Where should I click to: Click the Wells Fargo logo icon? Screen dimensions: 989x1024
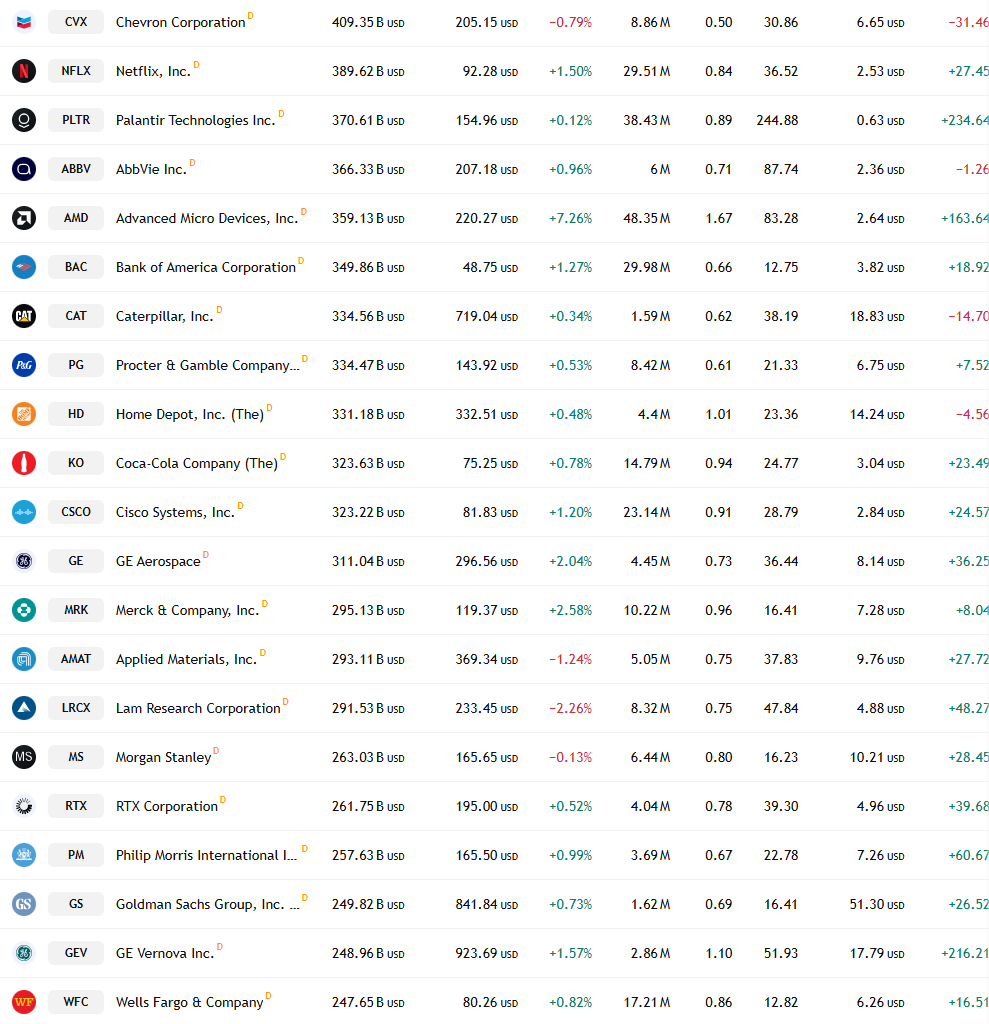pyautogui.click(x=24, y=1002)
